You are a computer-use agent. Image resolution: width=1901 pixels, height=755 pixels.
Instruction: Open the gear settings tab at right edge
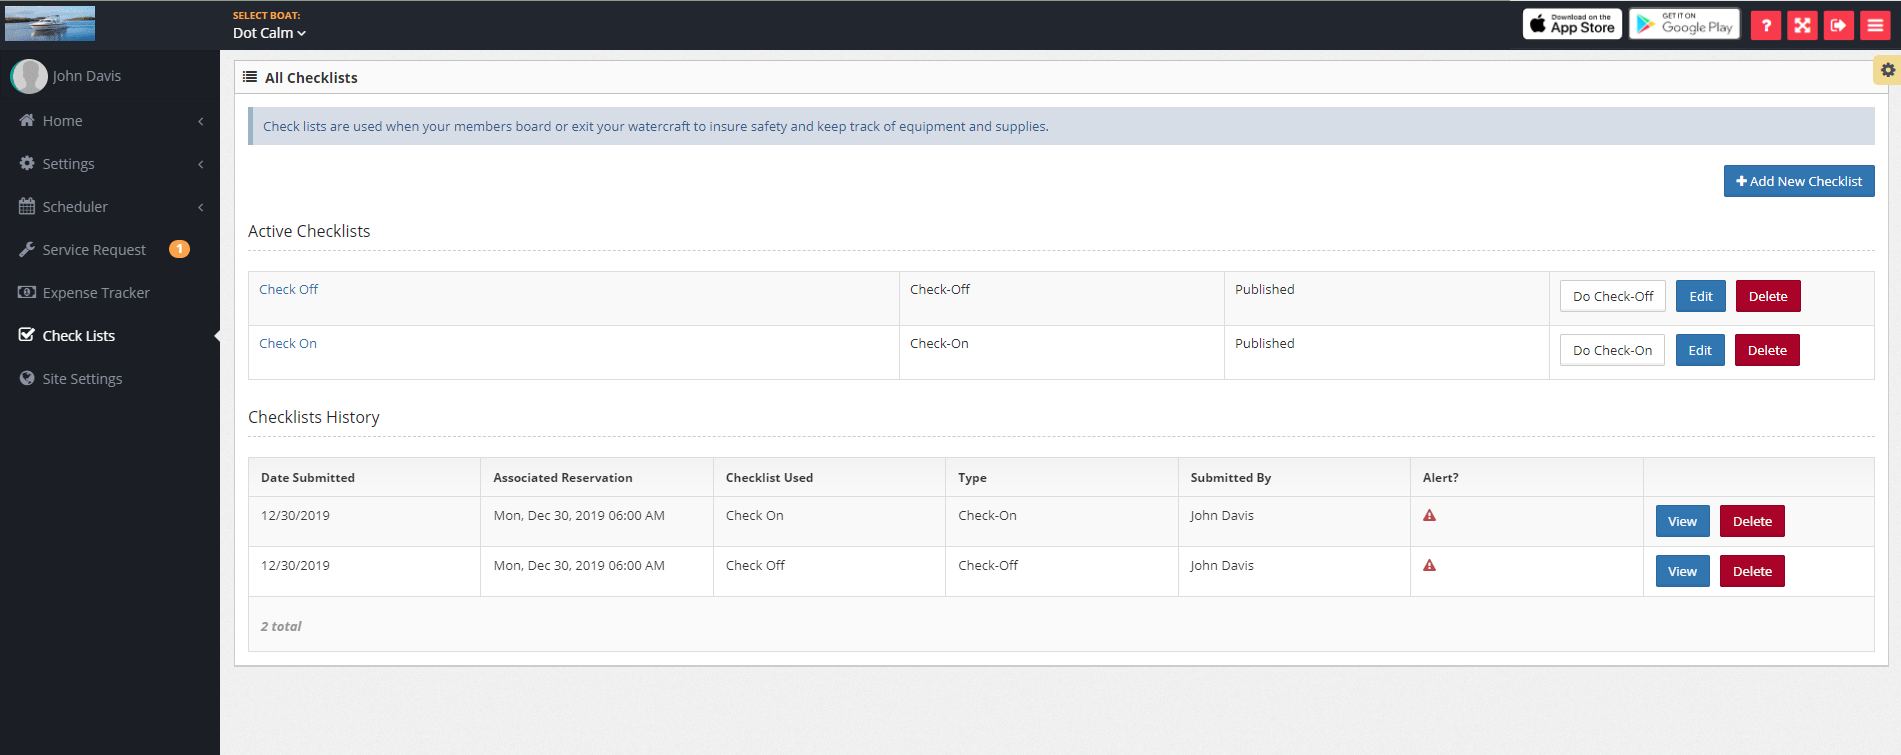(x=1887, y=70)
